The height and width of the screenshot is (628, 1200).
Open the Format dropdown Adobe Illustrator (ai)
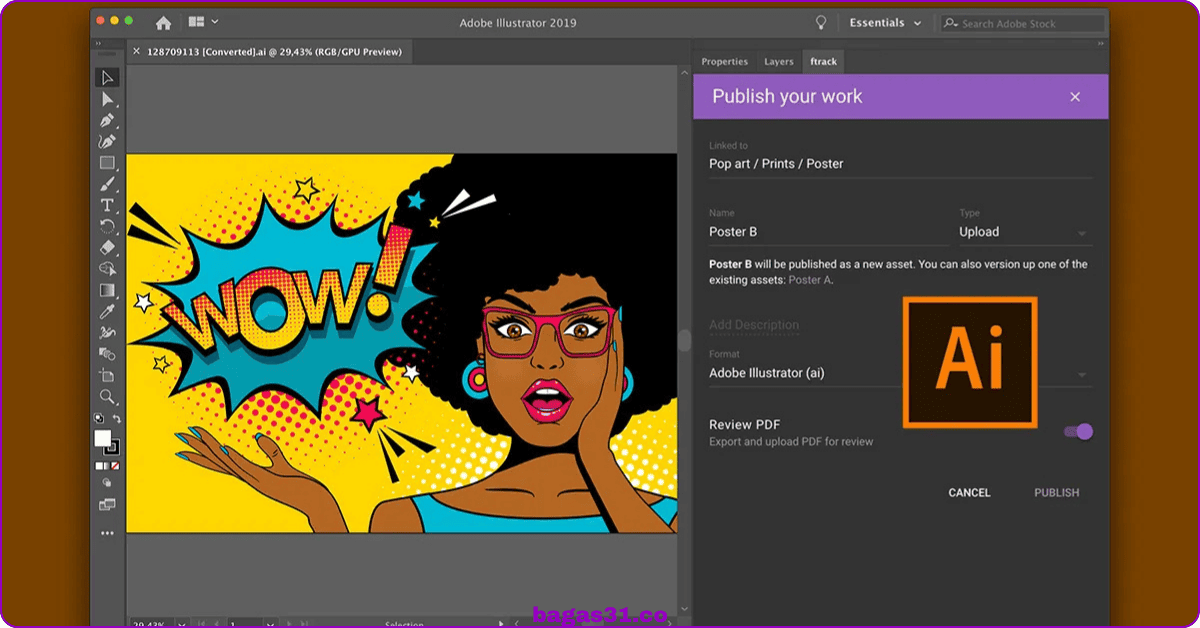(x=901, y=373)
